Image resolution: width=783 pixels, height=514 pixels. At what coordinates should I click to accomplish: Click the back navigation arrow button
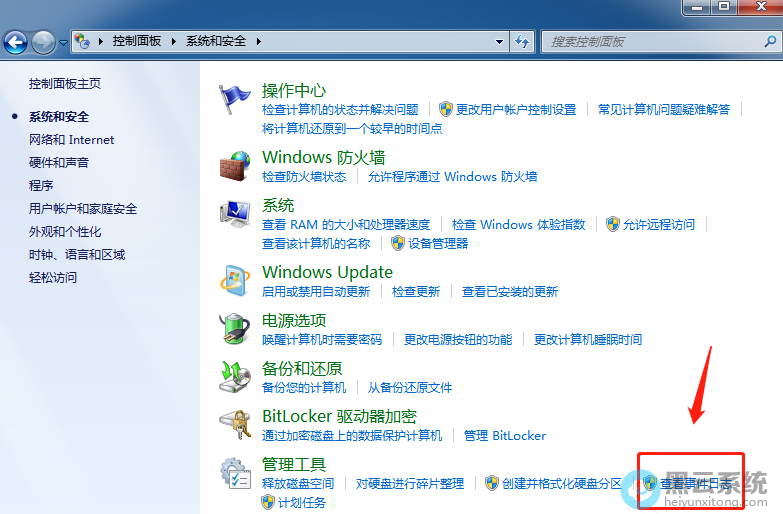(x=16, y=42)
